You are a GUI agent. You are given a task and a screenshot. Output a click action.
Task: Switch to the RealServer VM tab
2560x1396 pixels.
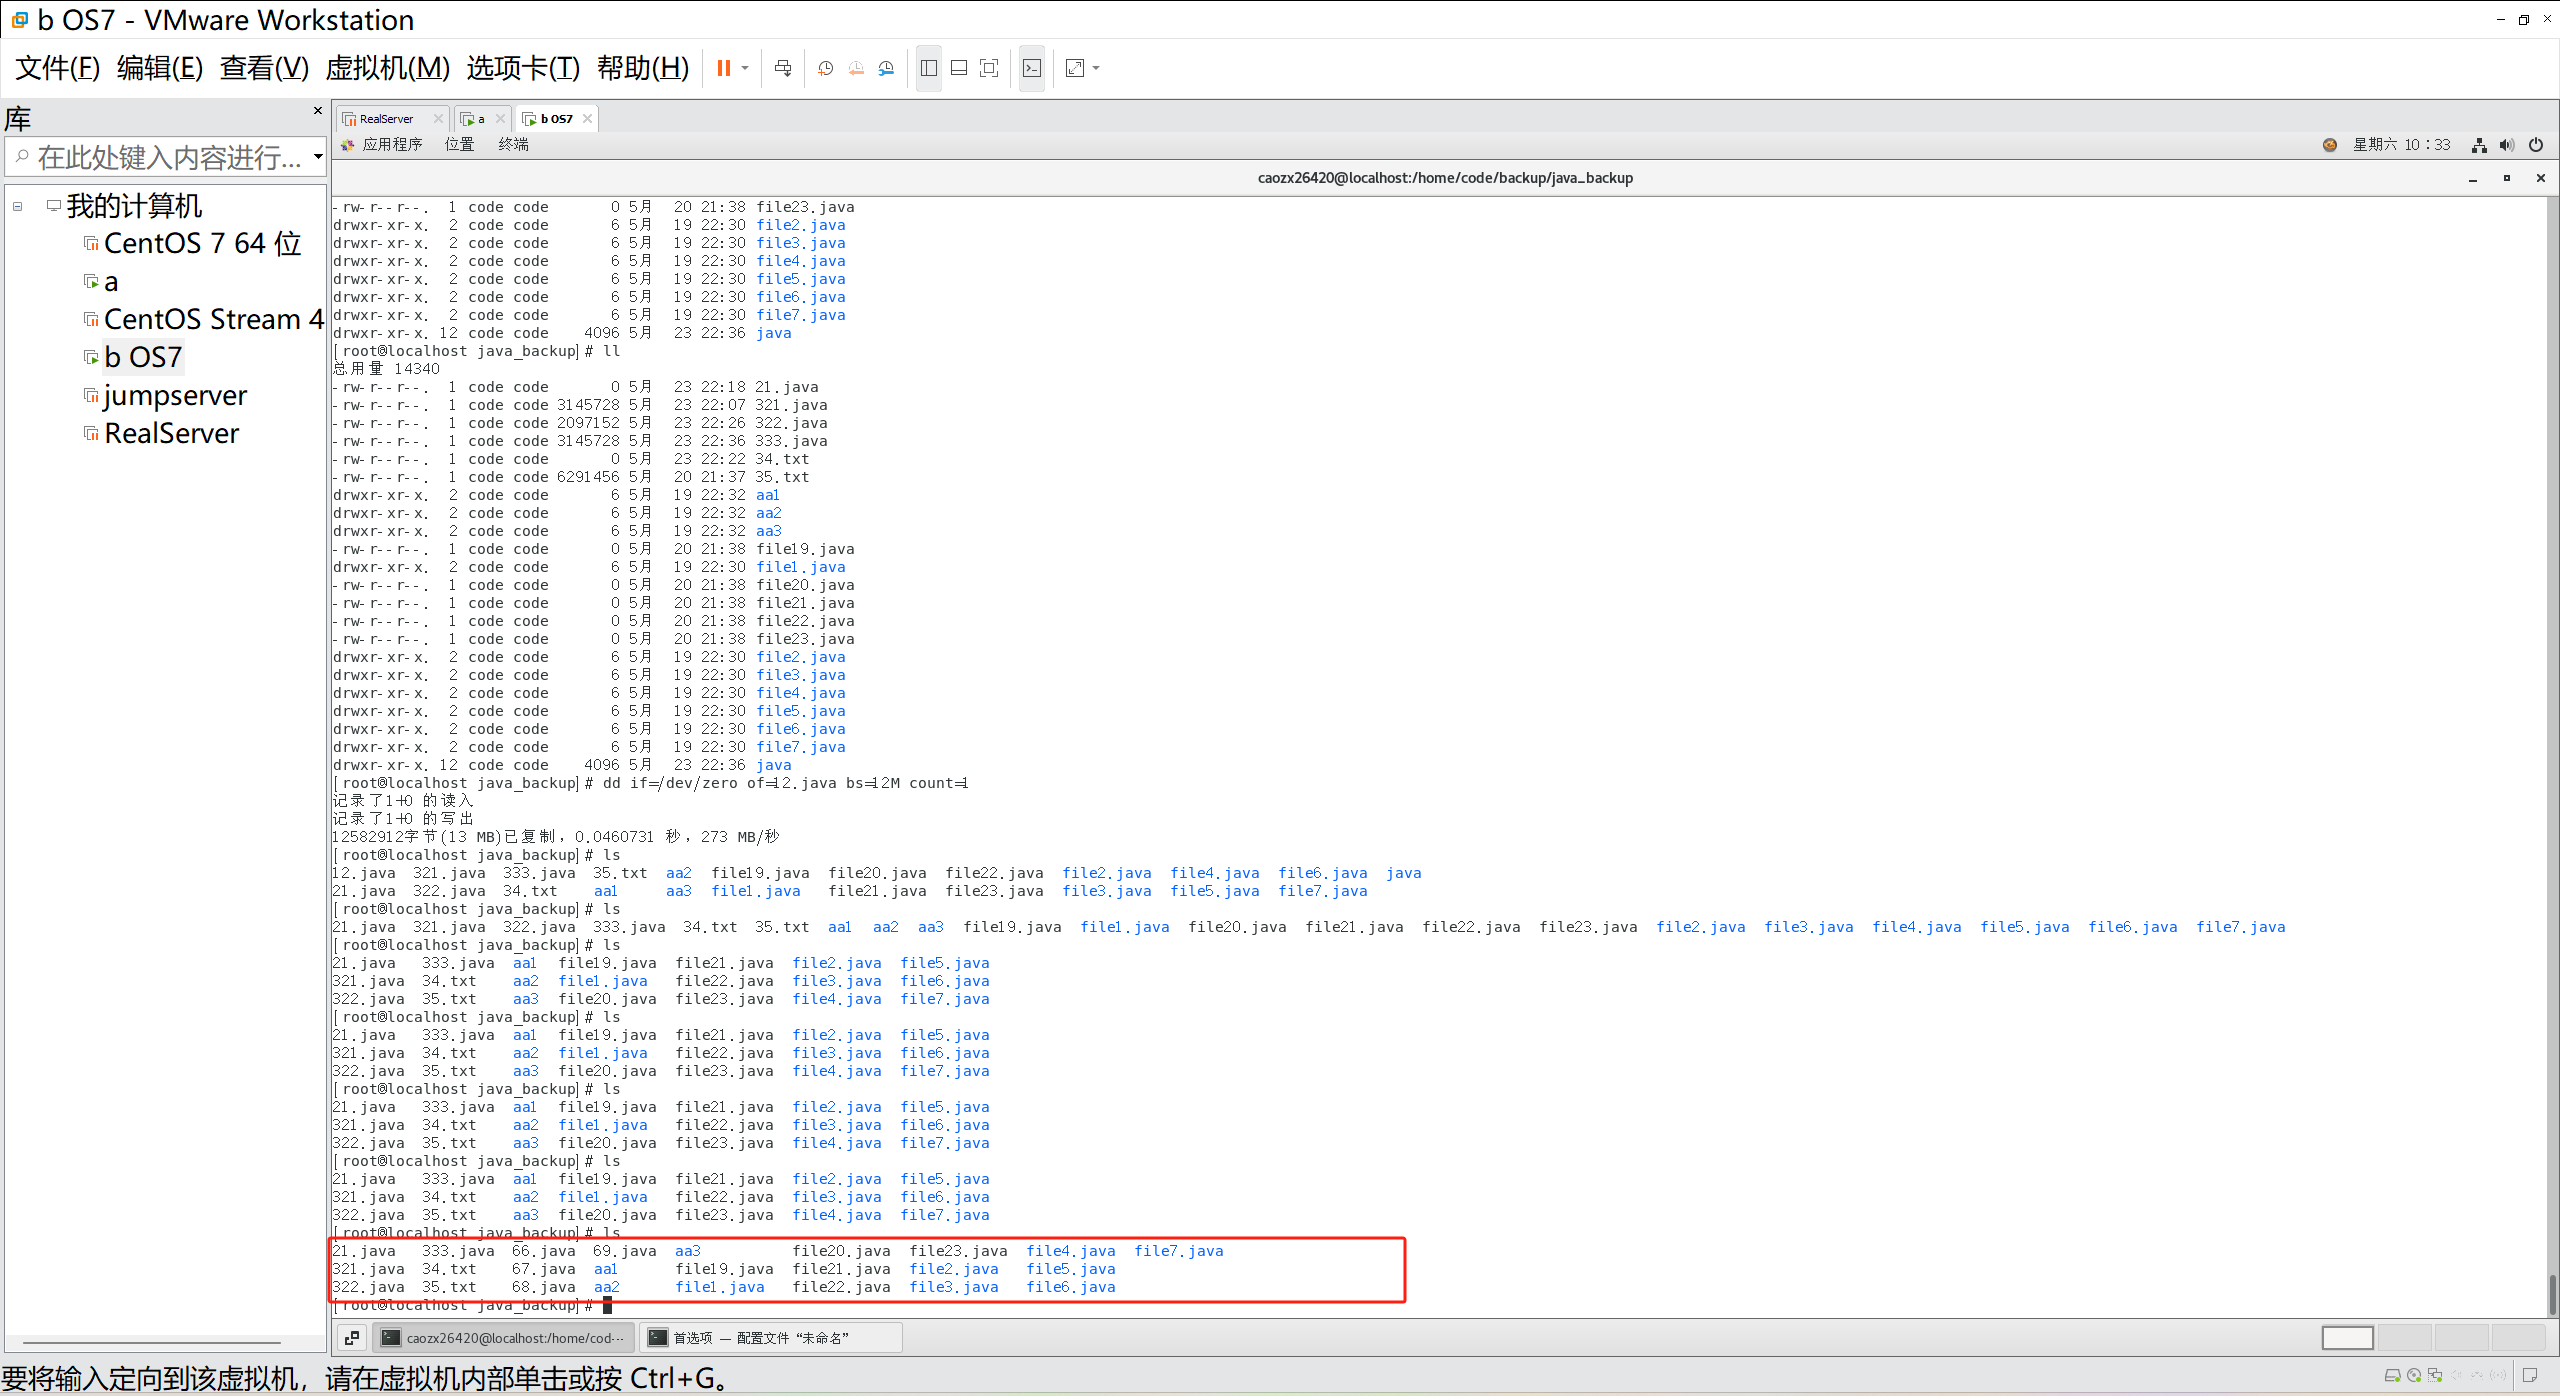coord(386,119)
